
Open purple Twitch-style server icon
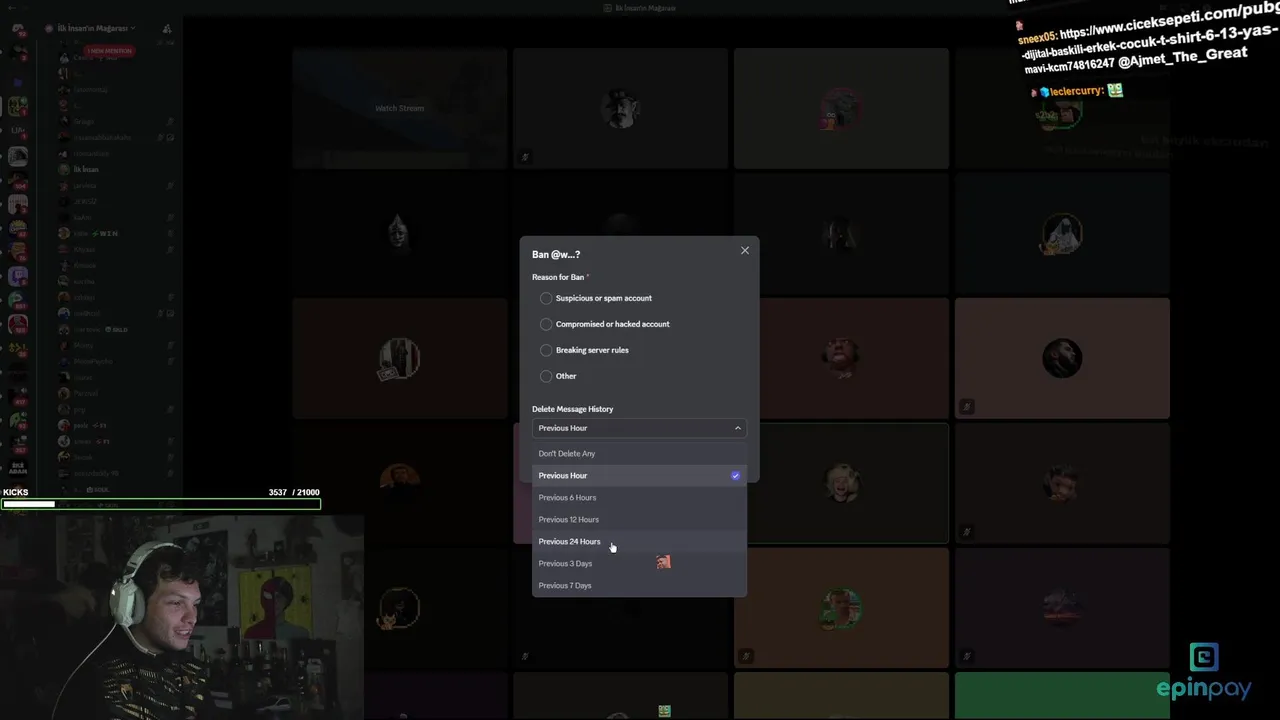click(17, 274)
